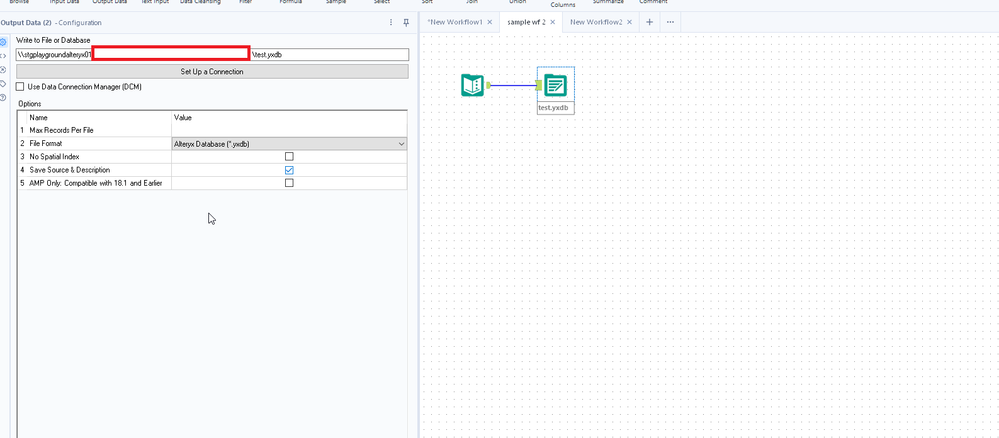The height and width of the screenshot is (438, 999).
Task: Open the workflow tabs overflow ellipsis
Action: (x=670, y=22)
